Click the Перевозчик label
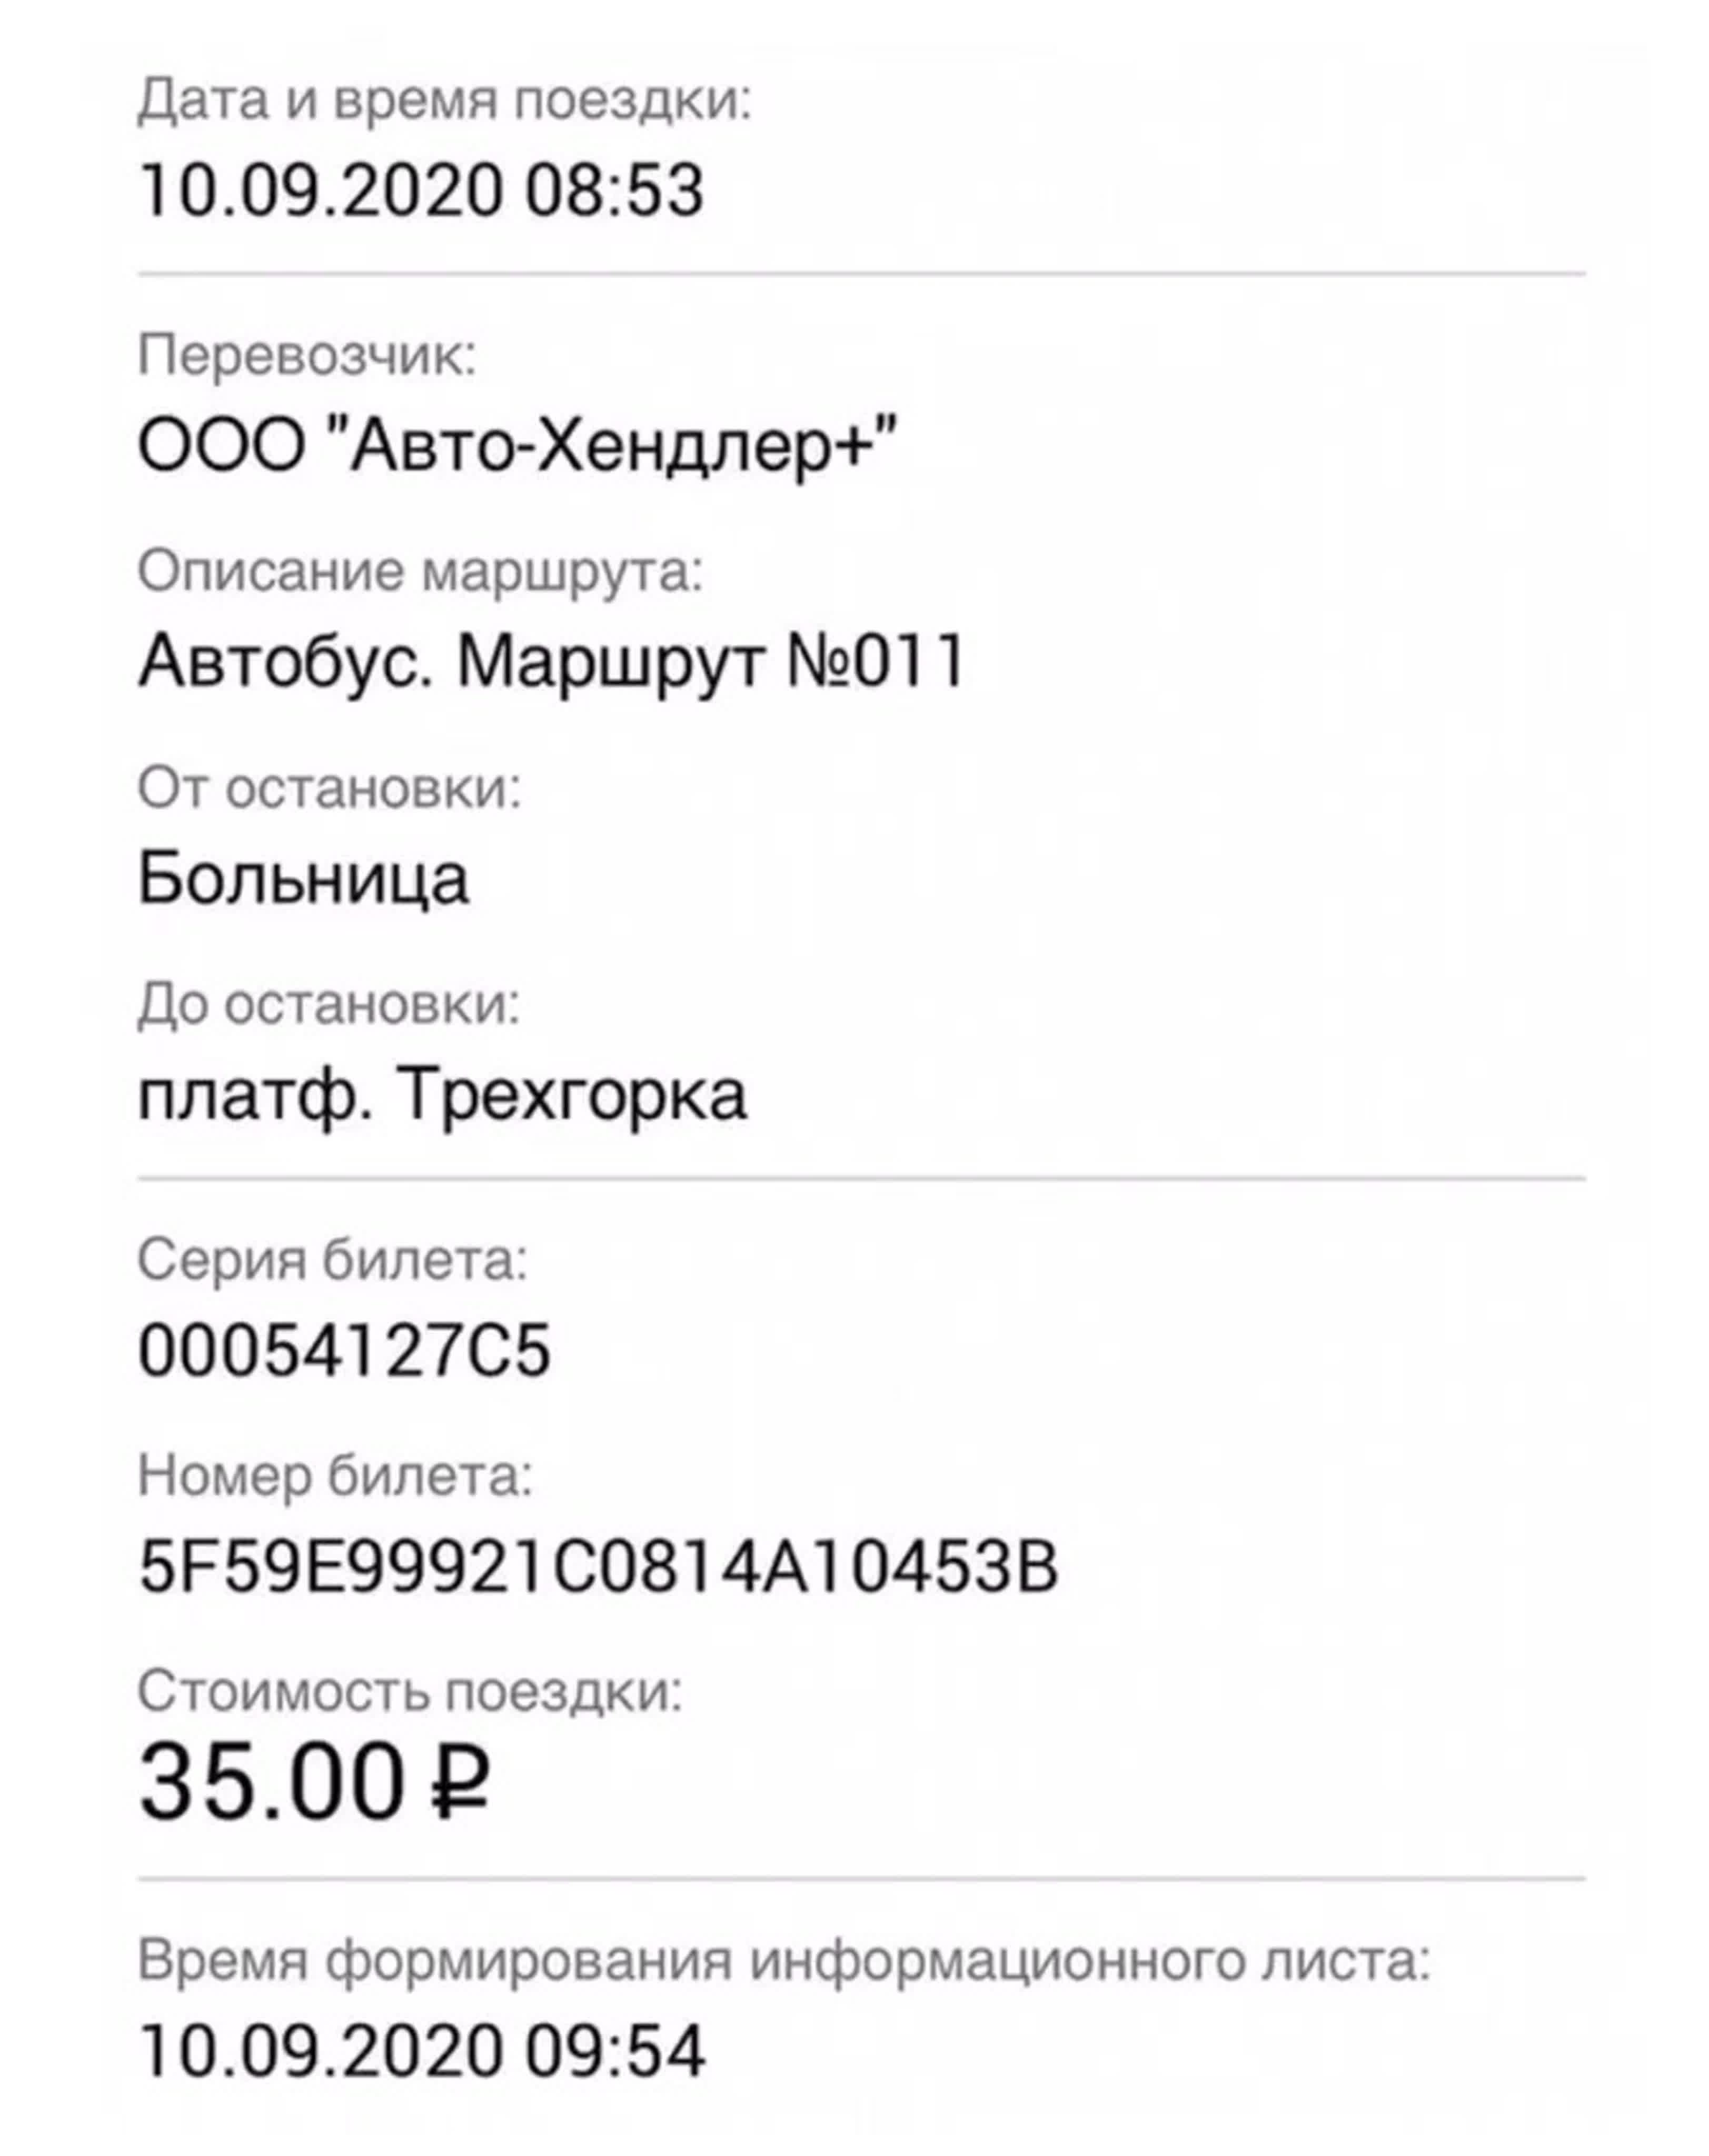Viewport: 1709px width, 2156px height. 307,356
